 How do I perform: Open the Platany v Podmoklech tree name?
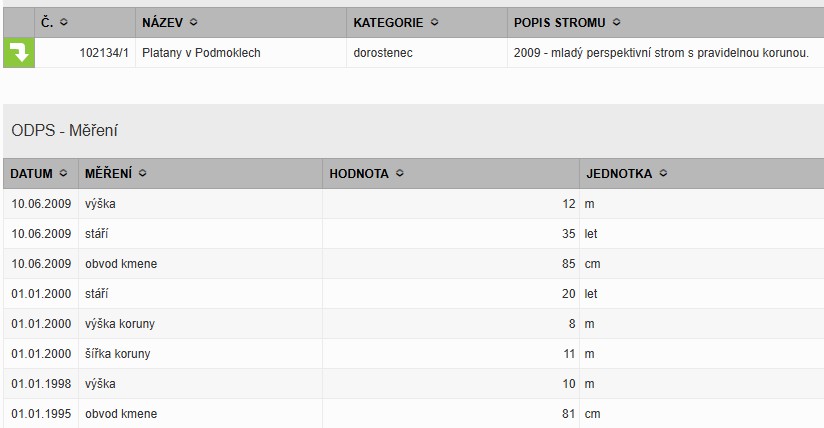201,52
